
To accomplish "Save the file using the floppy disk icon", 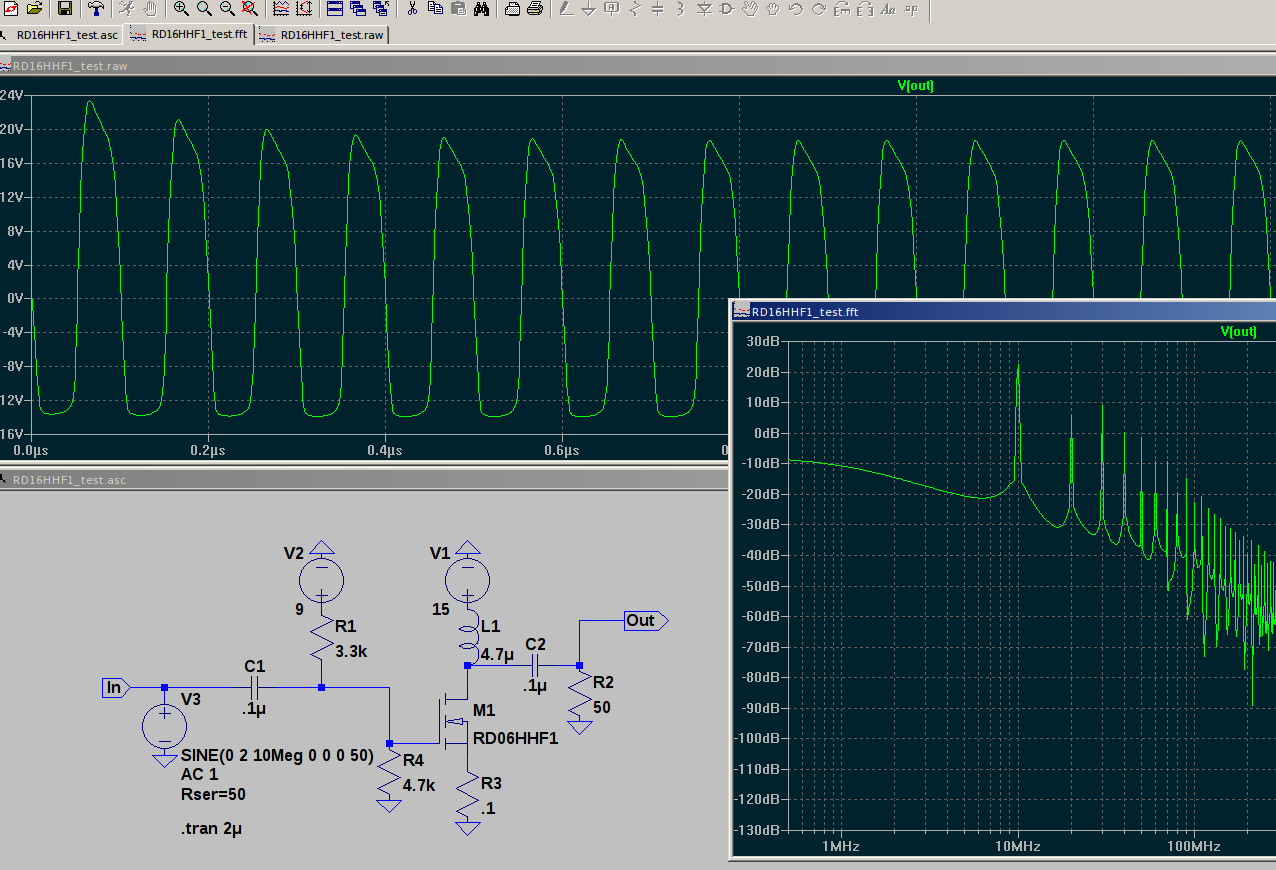I will point(65,9).
